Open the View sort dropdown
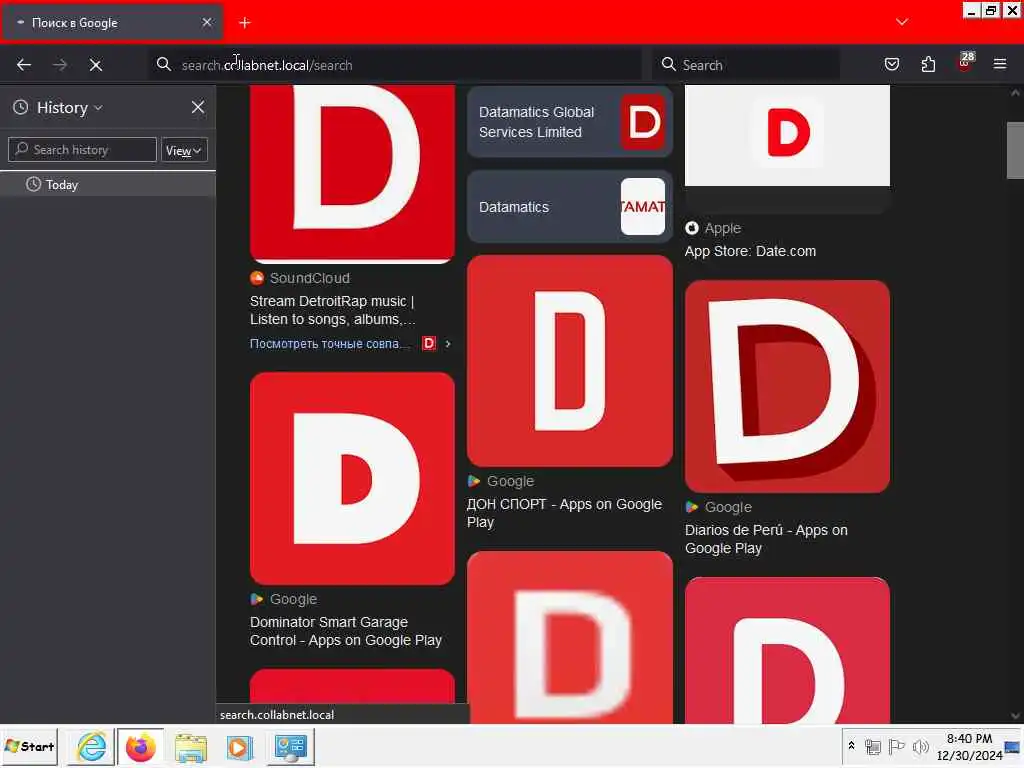The width and height of the screenshot is (1024, 768). point(184,150)
